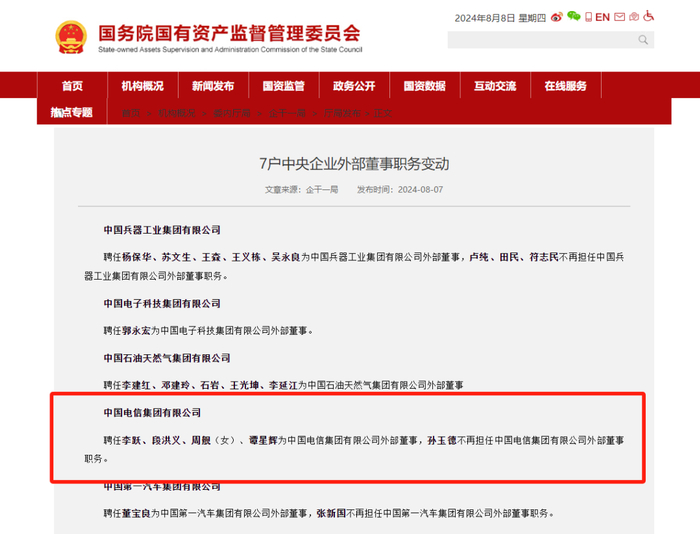
Task: Click the date text 2024年8月8日 星期四
Action: [x=500, y=18]
